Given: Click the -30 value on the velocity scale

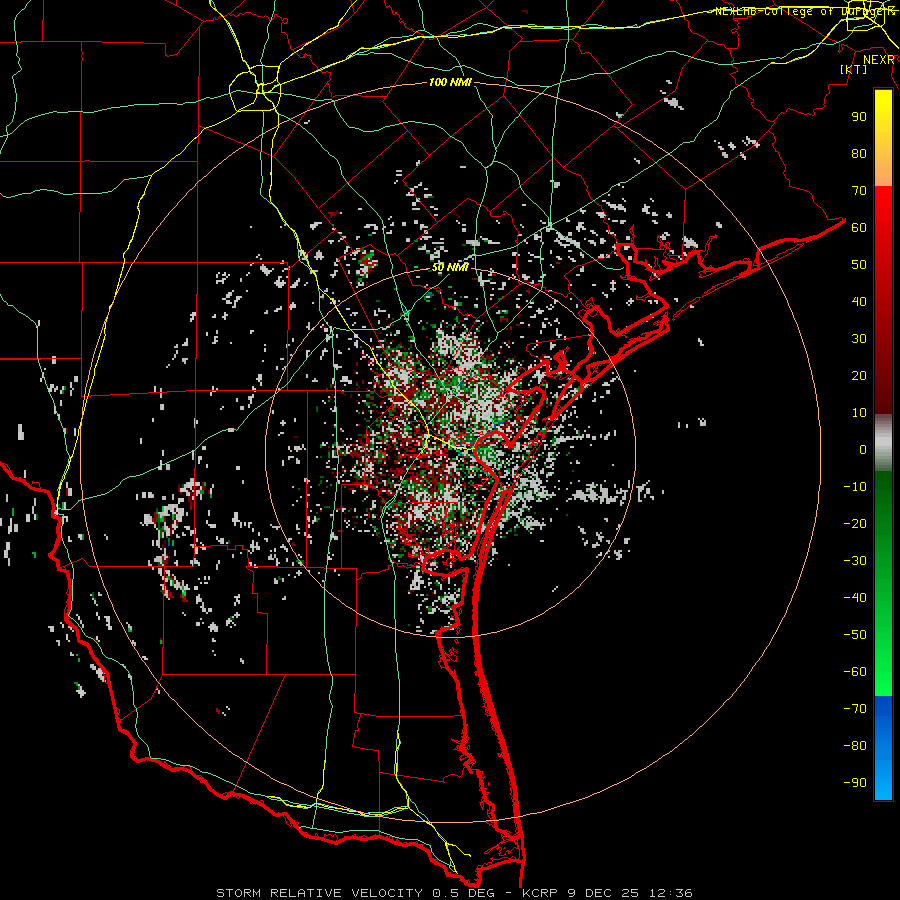Looking at the screenshot, I should tap(855, 561).
